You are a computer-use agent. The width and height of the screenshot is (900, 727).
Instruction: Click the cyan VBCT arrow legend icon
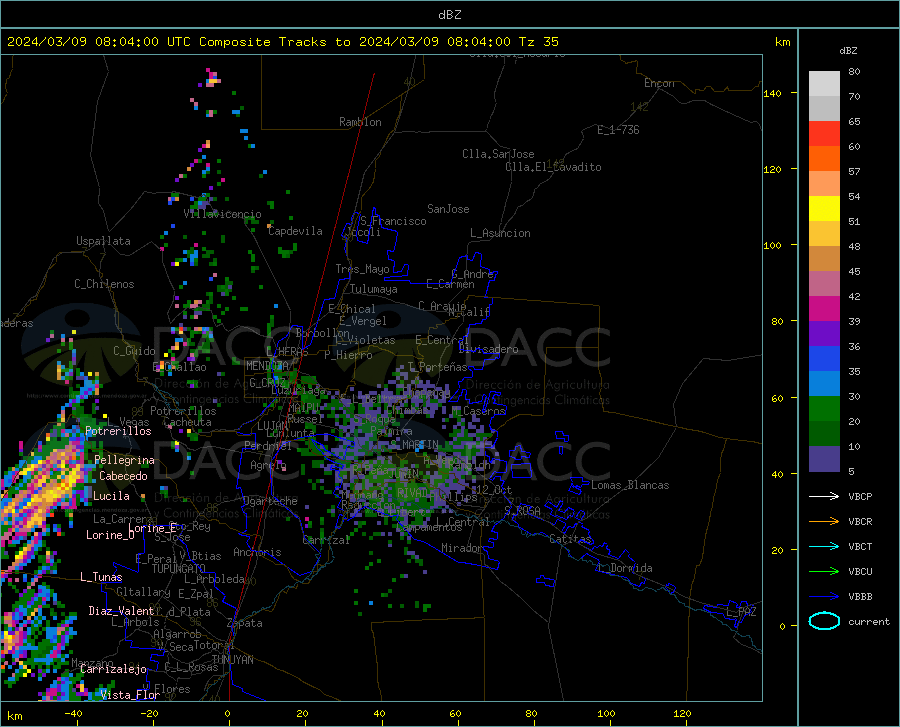[824, 546]
